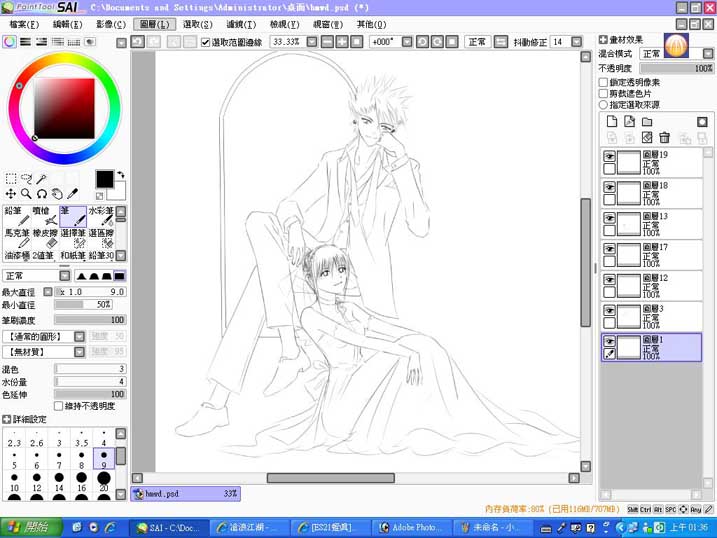The image size is (717, 538).
Task: Enable 剪裁遮色片 checkbox
Action: point(603,94)
